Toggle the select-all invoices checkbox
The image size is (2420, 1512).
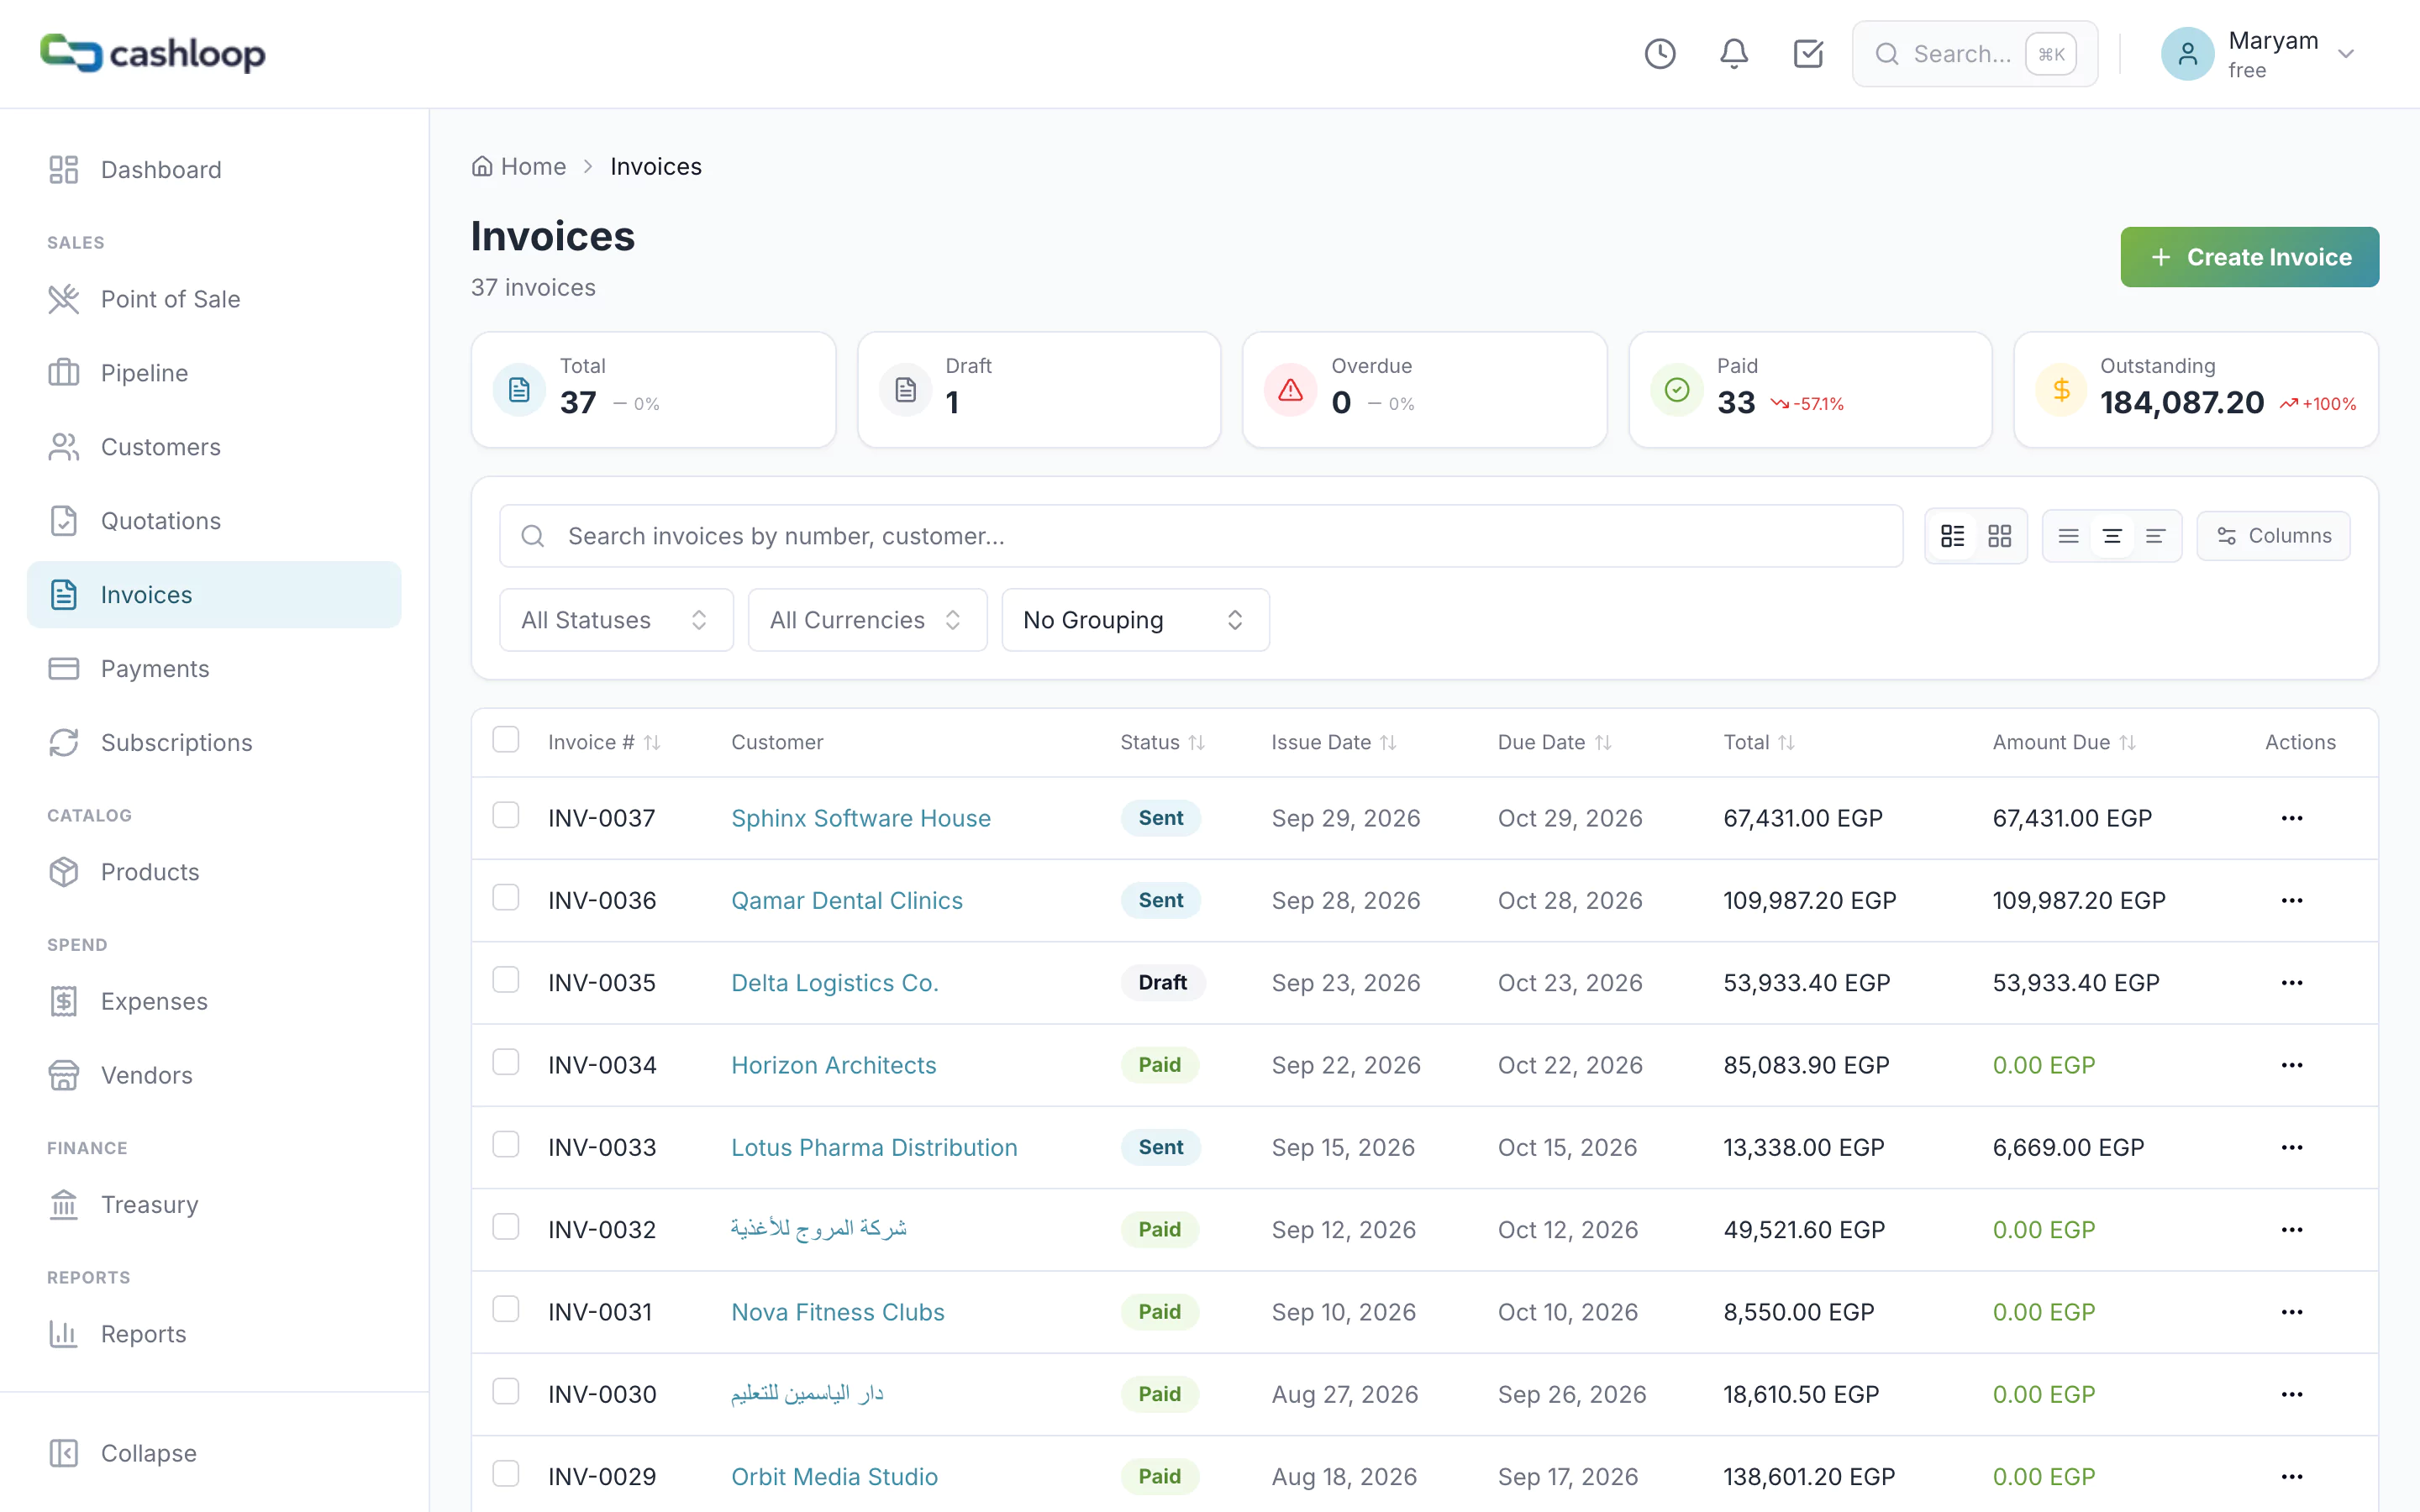pyautogui.click(x=506, y=740)
